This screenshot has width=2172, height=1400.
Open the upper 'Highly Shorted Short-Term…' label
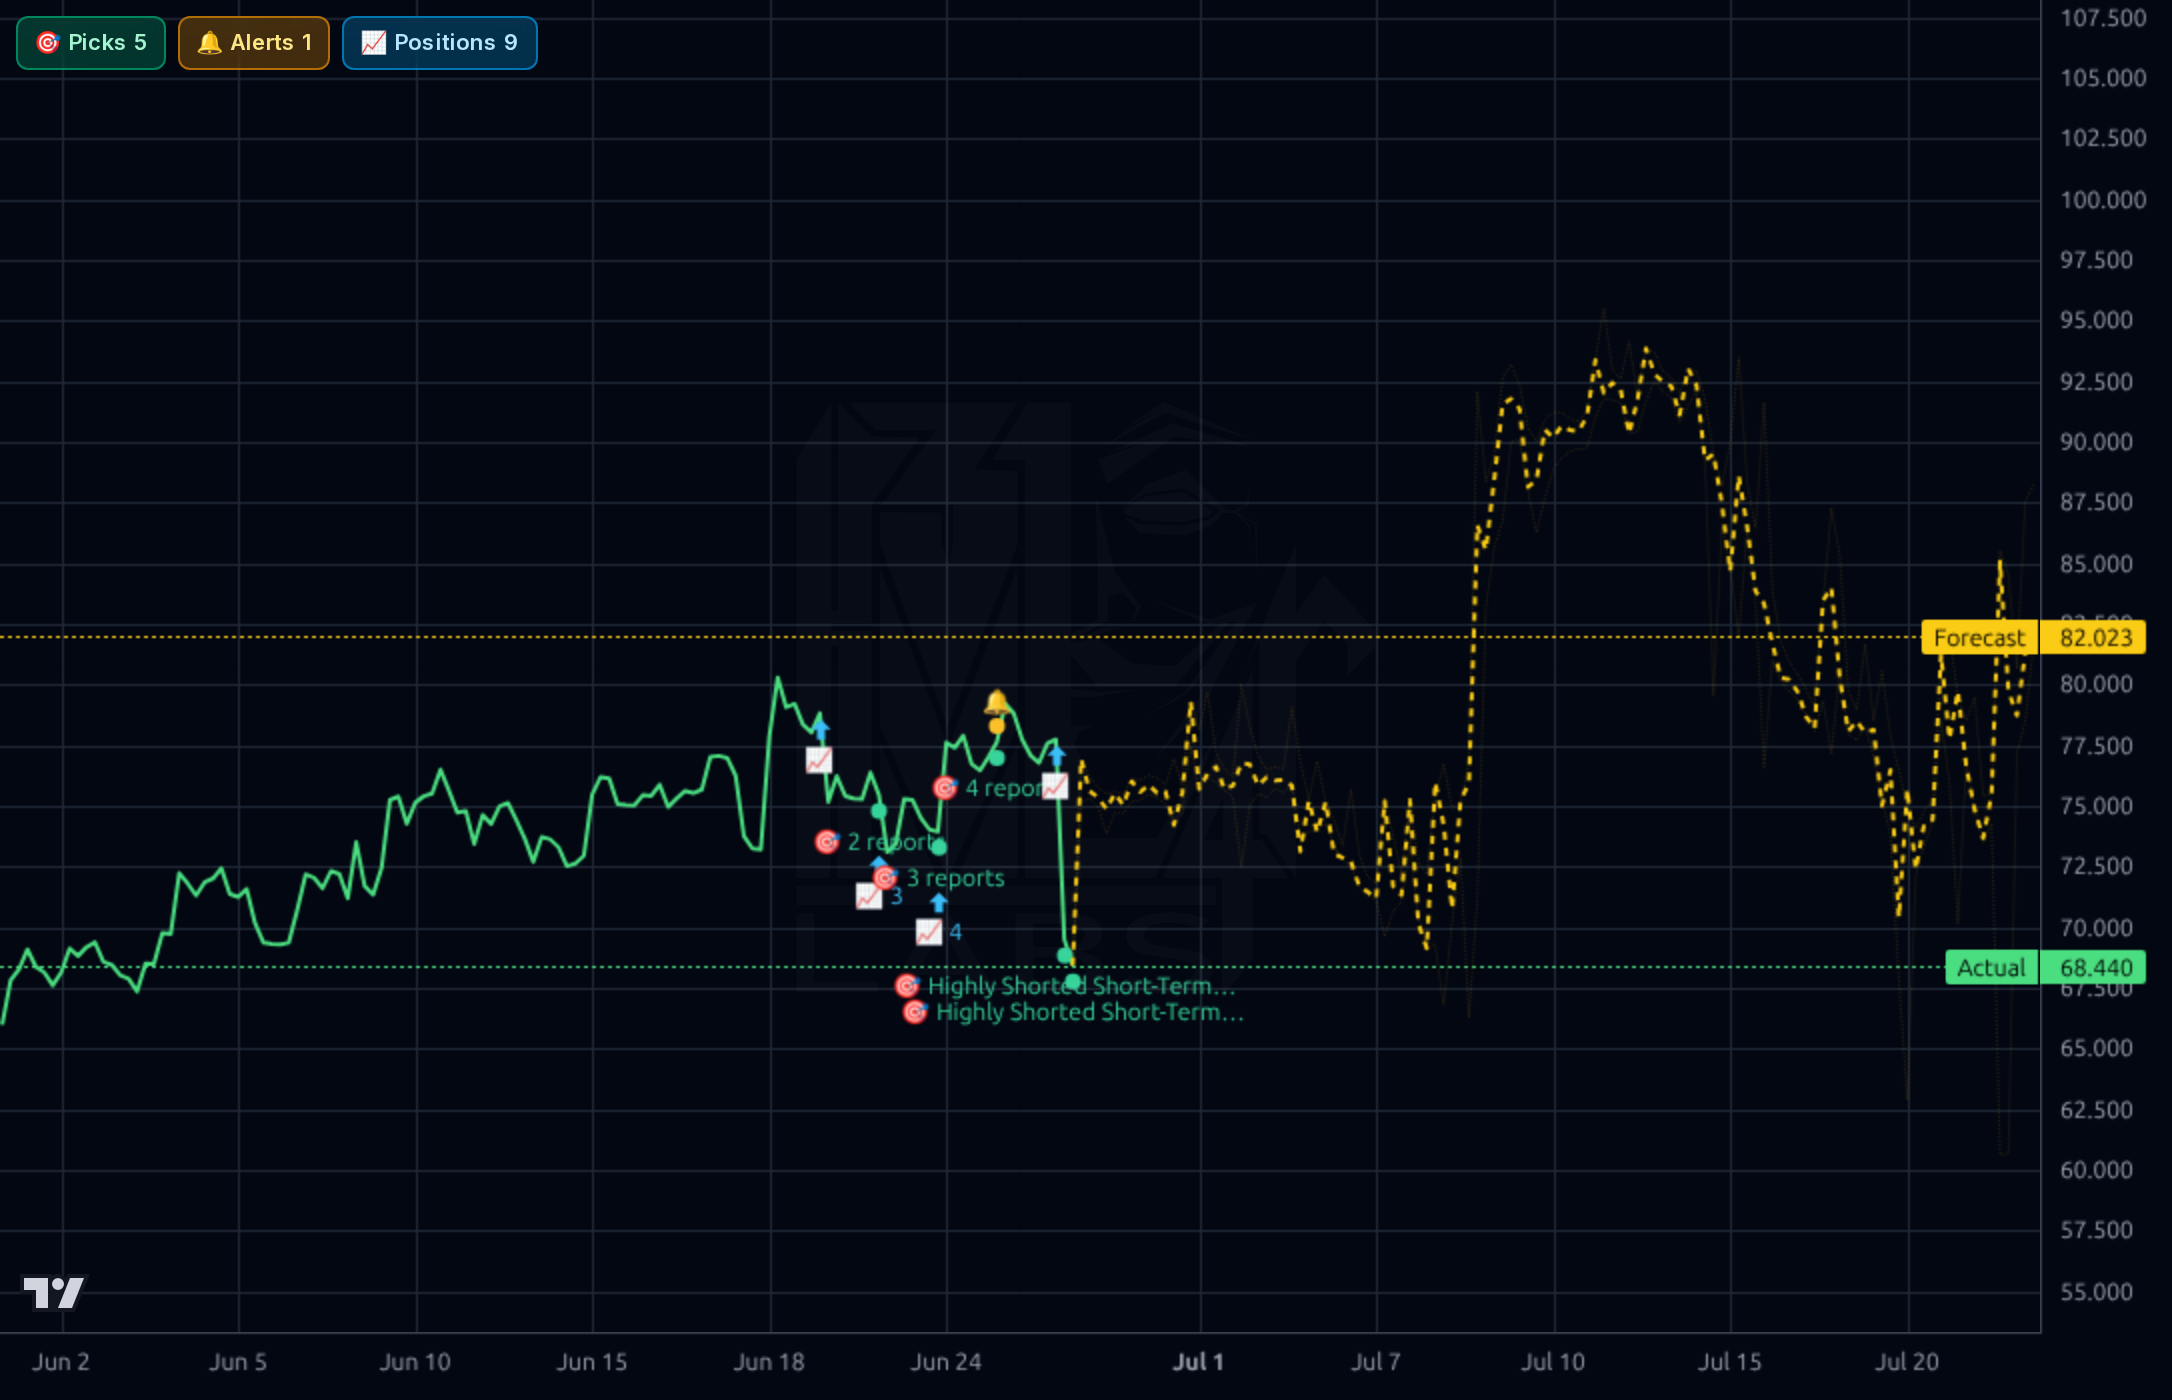coord(1082,986)
